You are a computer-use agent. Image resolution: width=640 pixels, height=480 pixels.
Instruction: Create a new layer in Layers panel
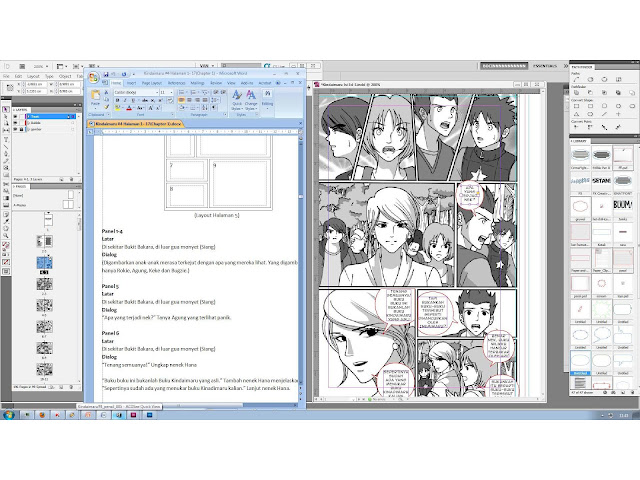(x=62, y=179)
